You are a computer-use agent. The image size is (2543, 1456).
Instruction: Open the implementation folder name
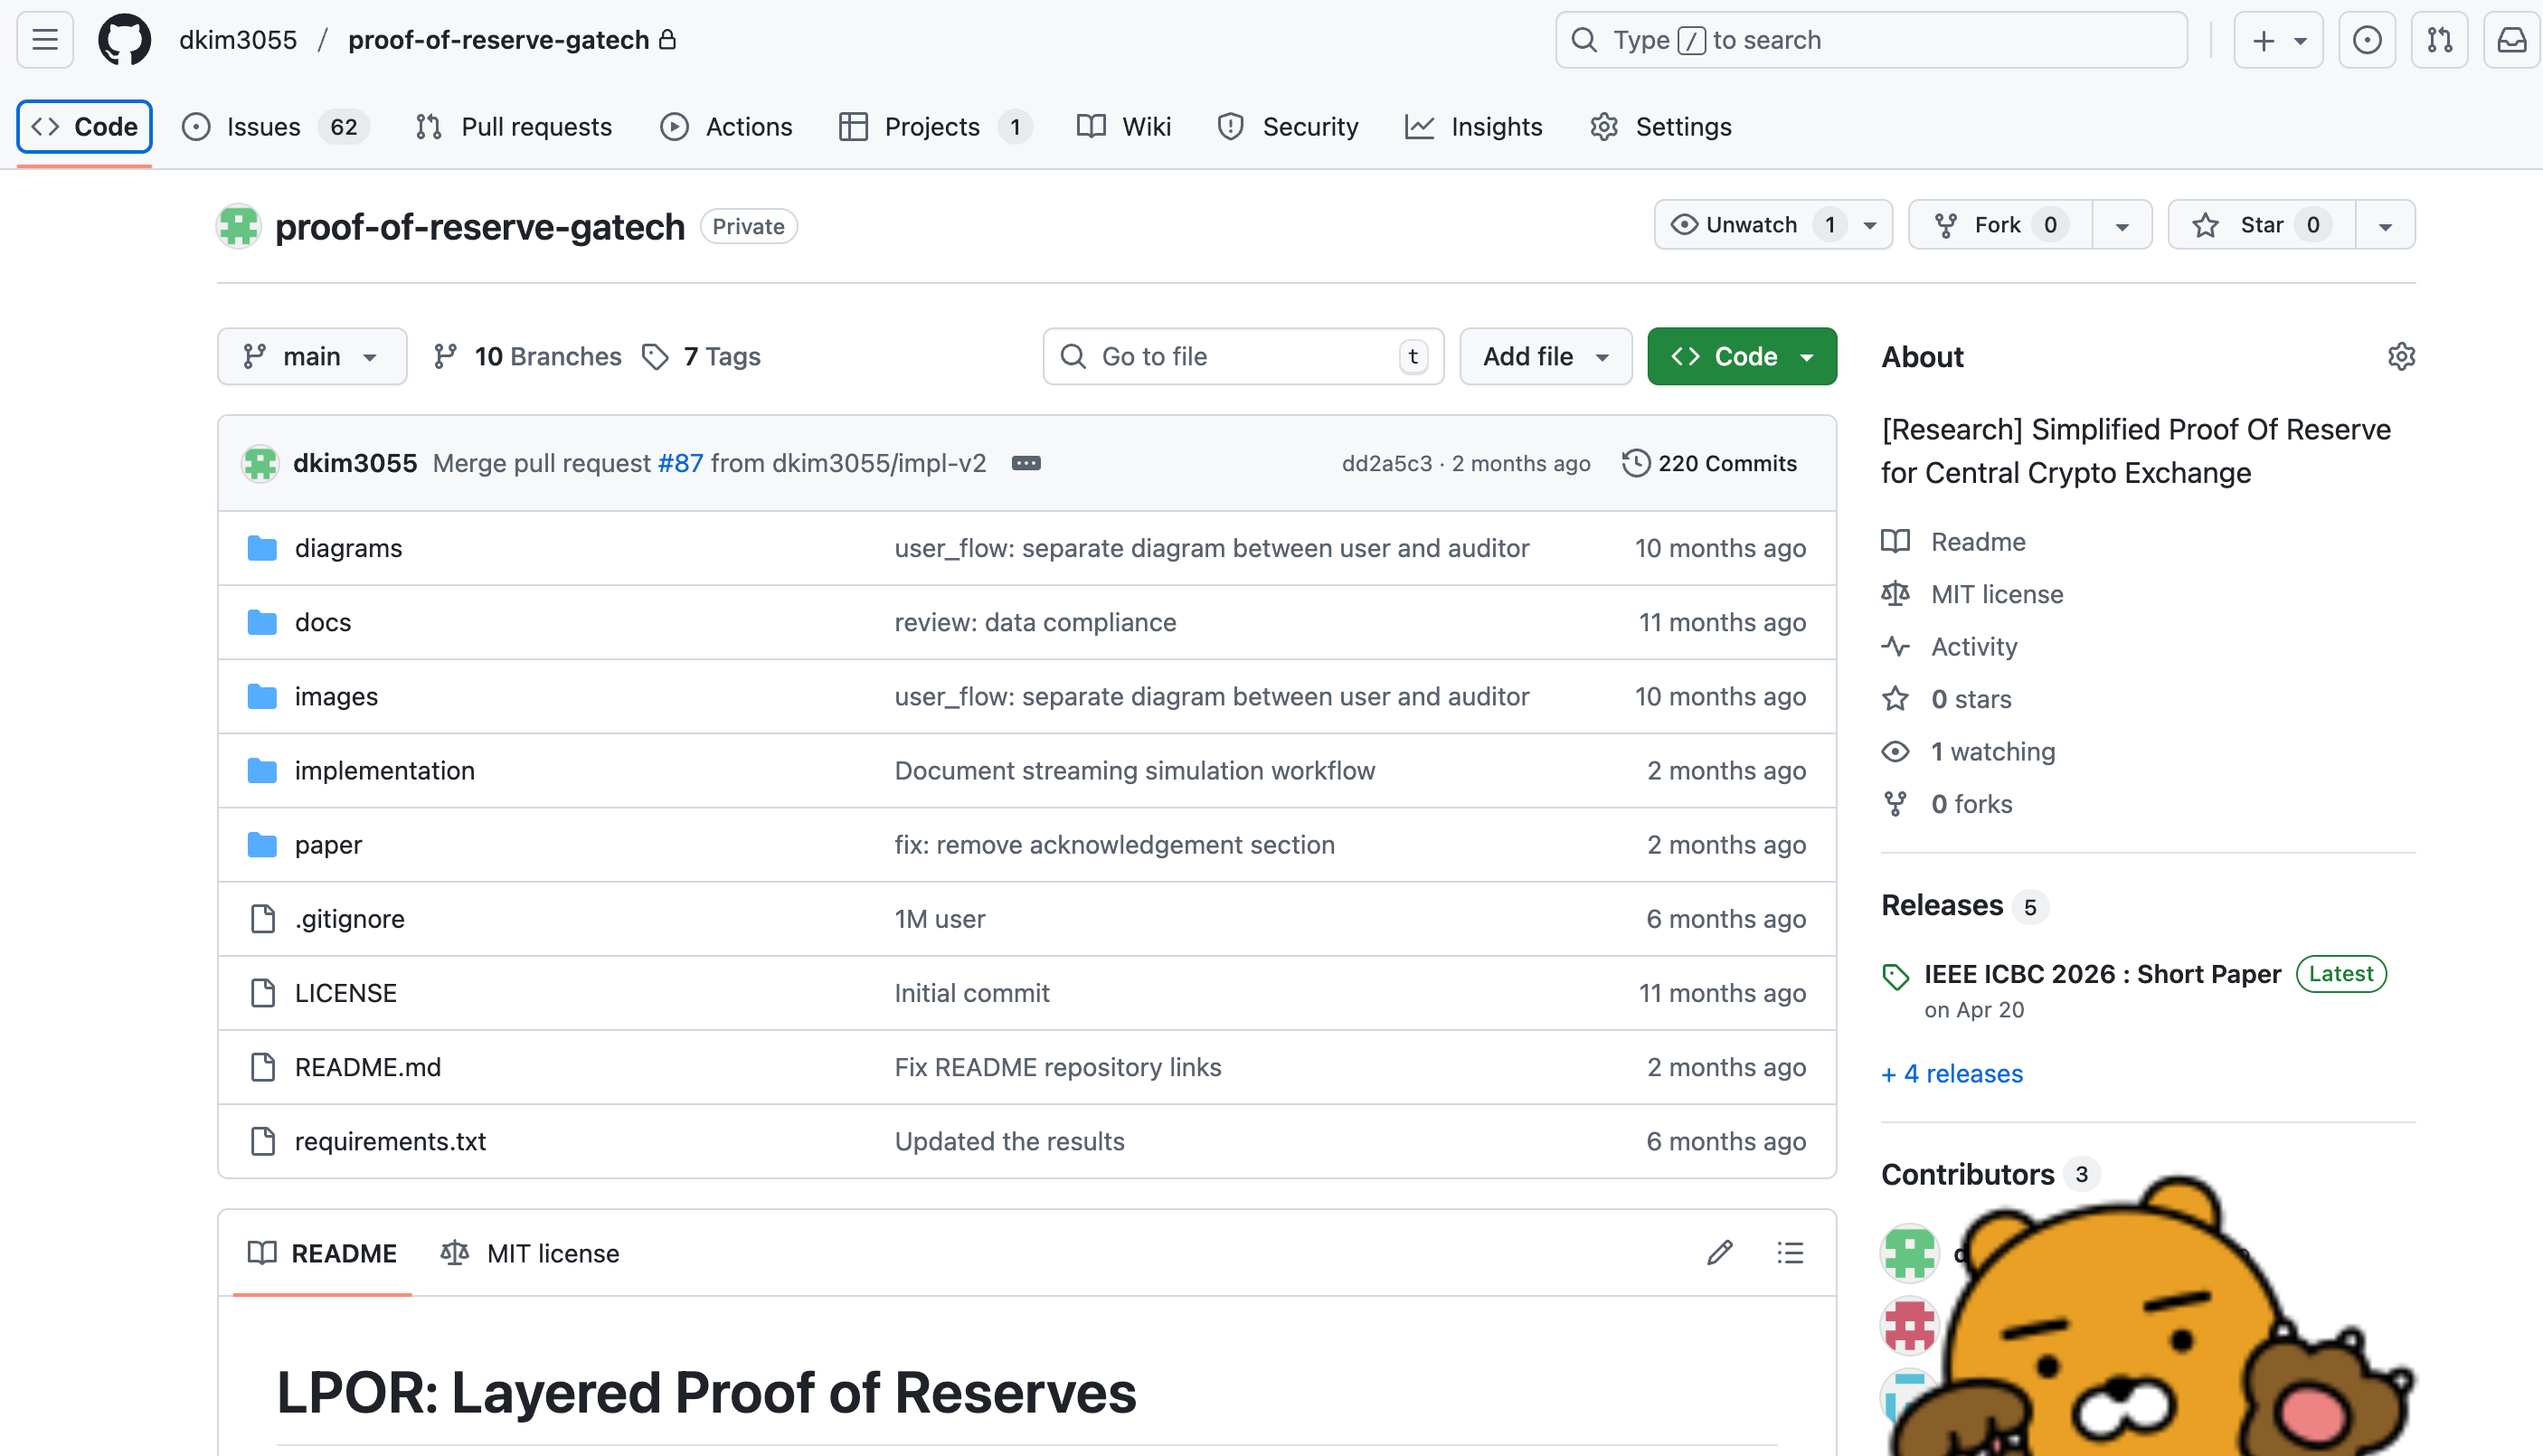click(385, 771)
